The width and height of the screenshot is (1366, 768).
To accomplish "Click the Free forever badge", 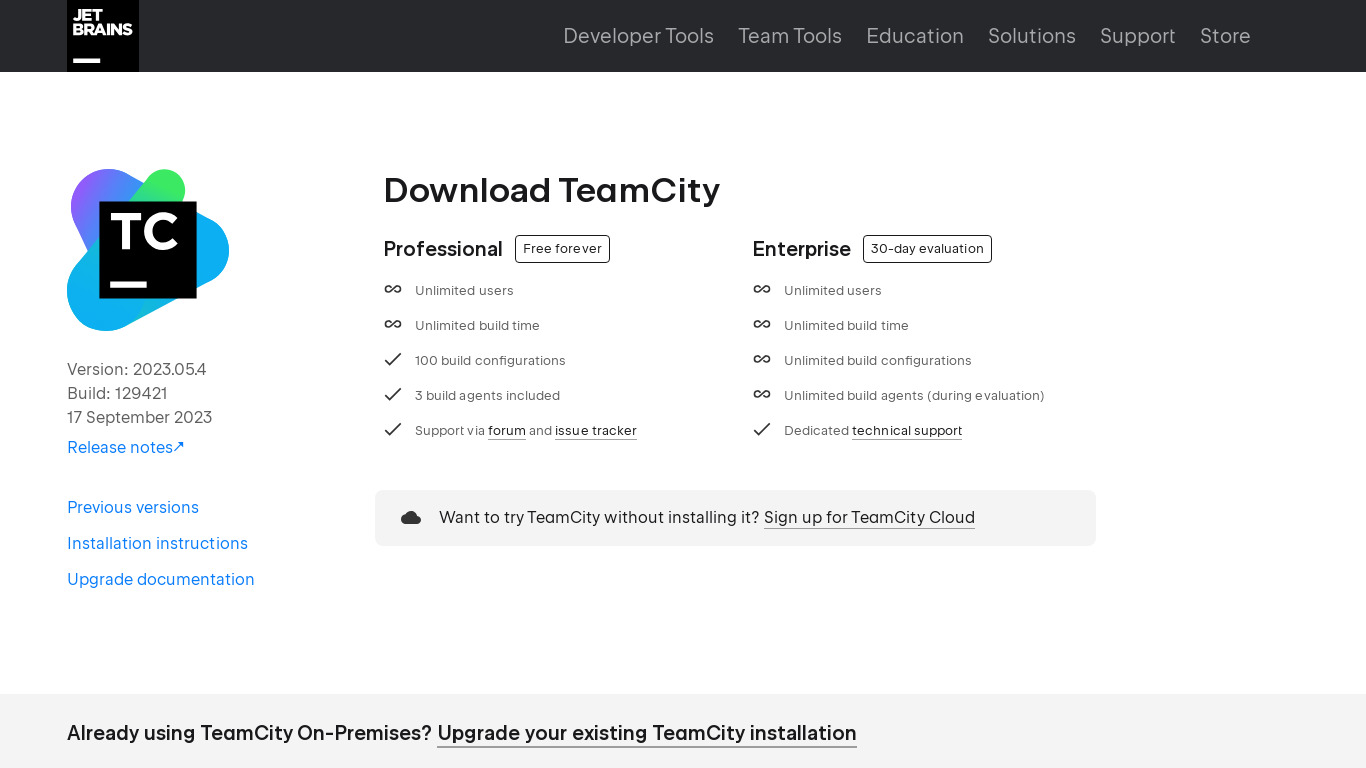I will click(562, 249).
